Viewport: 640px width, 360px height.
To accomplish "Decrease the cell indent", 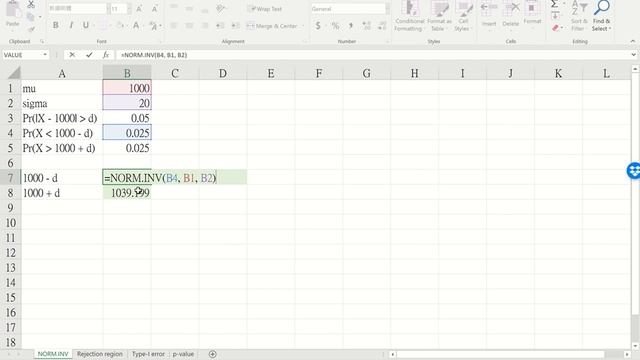I will 220,26.
